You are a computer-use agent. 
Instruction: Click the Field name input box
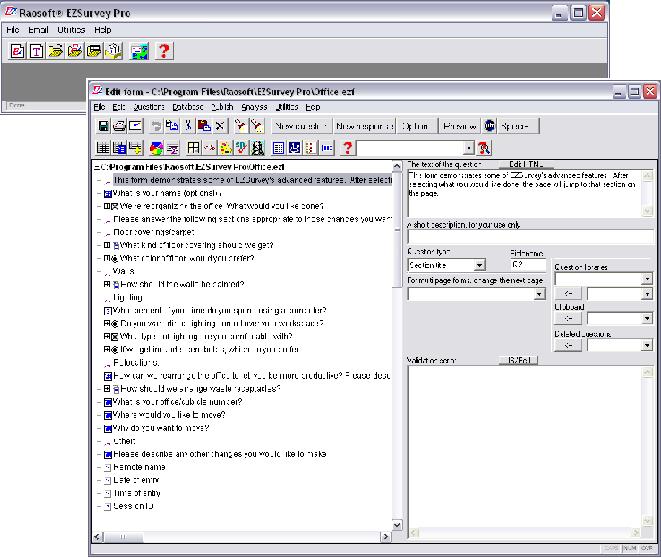pyautogui.click(x=528, y=264)
